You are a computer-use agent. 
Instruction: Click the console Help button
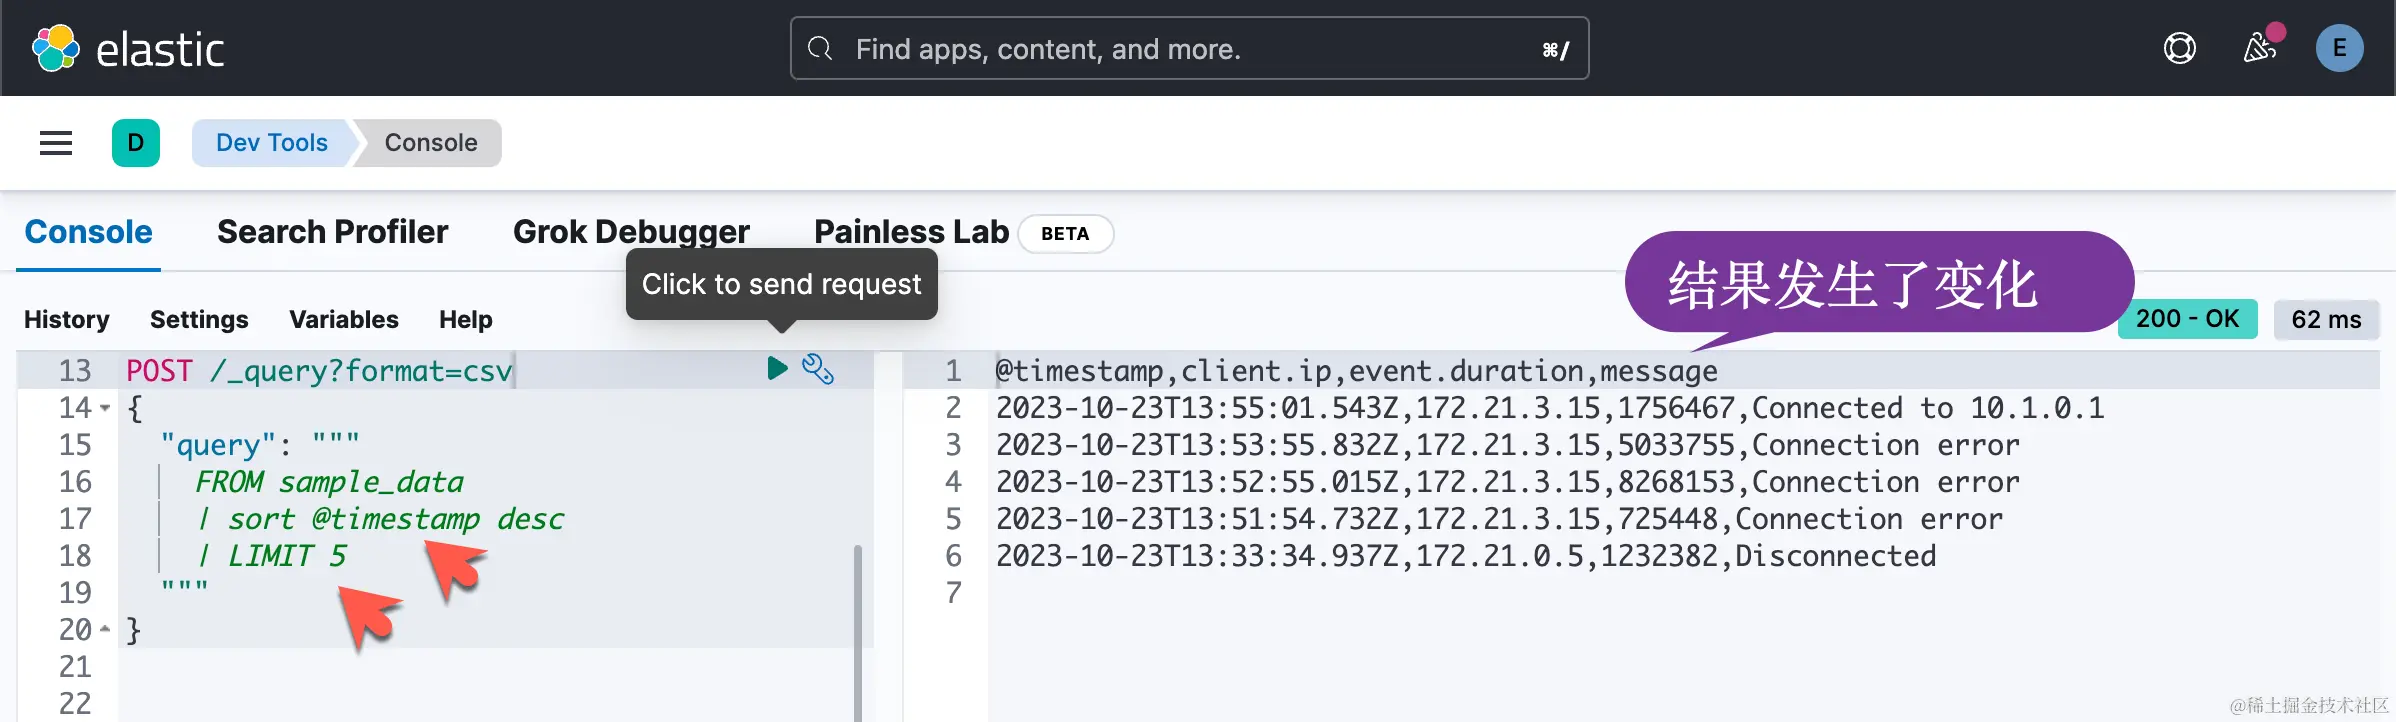[x=466, y=320]
